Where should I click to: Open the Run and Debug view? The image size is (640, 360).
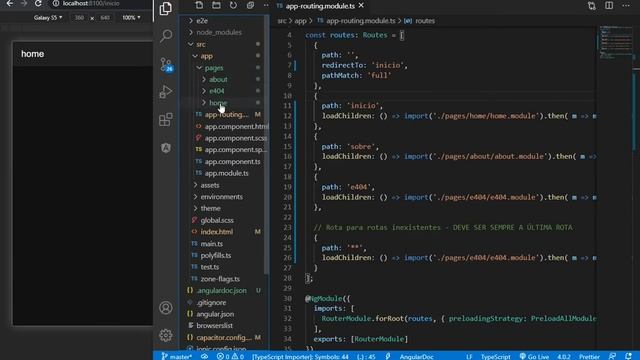166,92
